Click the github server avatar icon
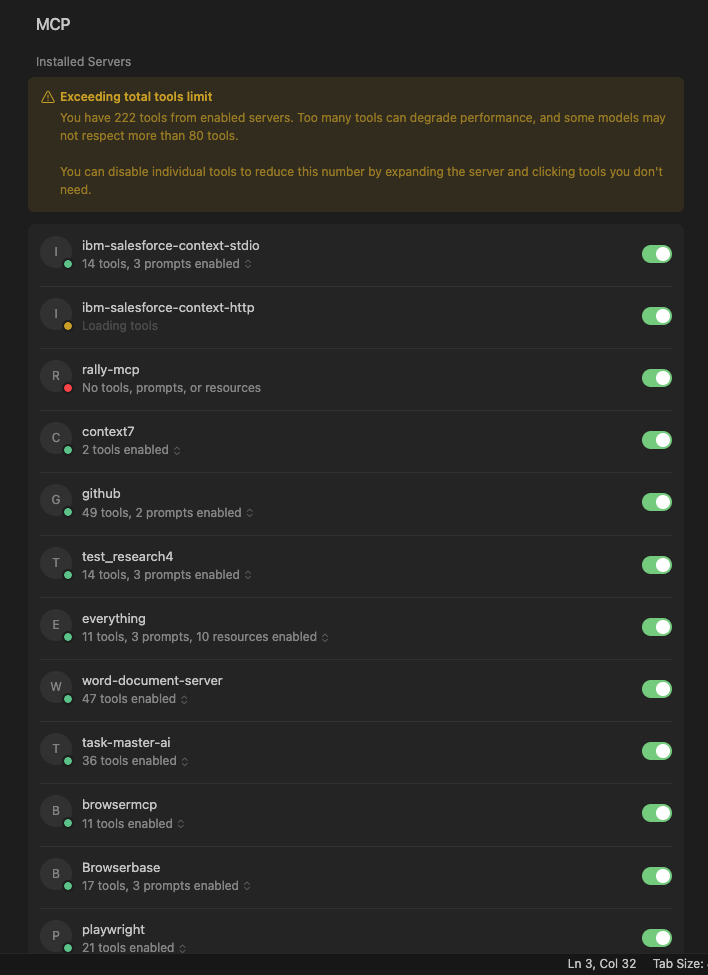Image resolution: width=708 pixels, height=975 pixels. [x=56, y=500]
